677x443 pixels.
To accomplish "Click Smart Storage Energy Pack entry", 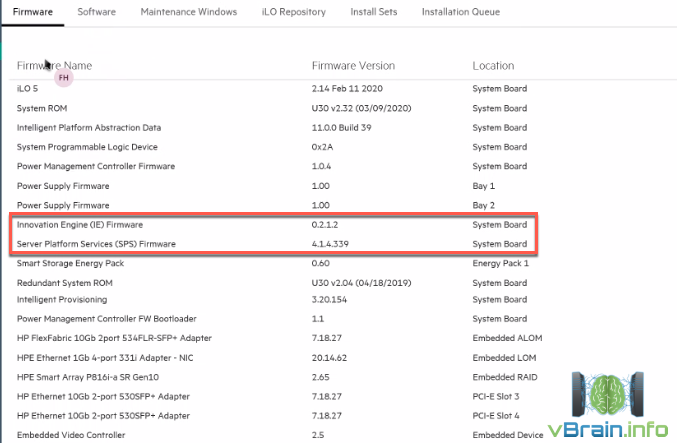I will pyautogui.click(x=70, y=263).
